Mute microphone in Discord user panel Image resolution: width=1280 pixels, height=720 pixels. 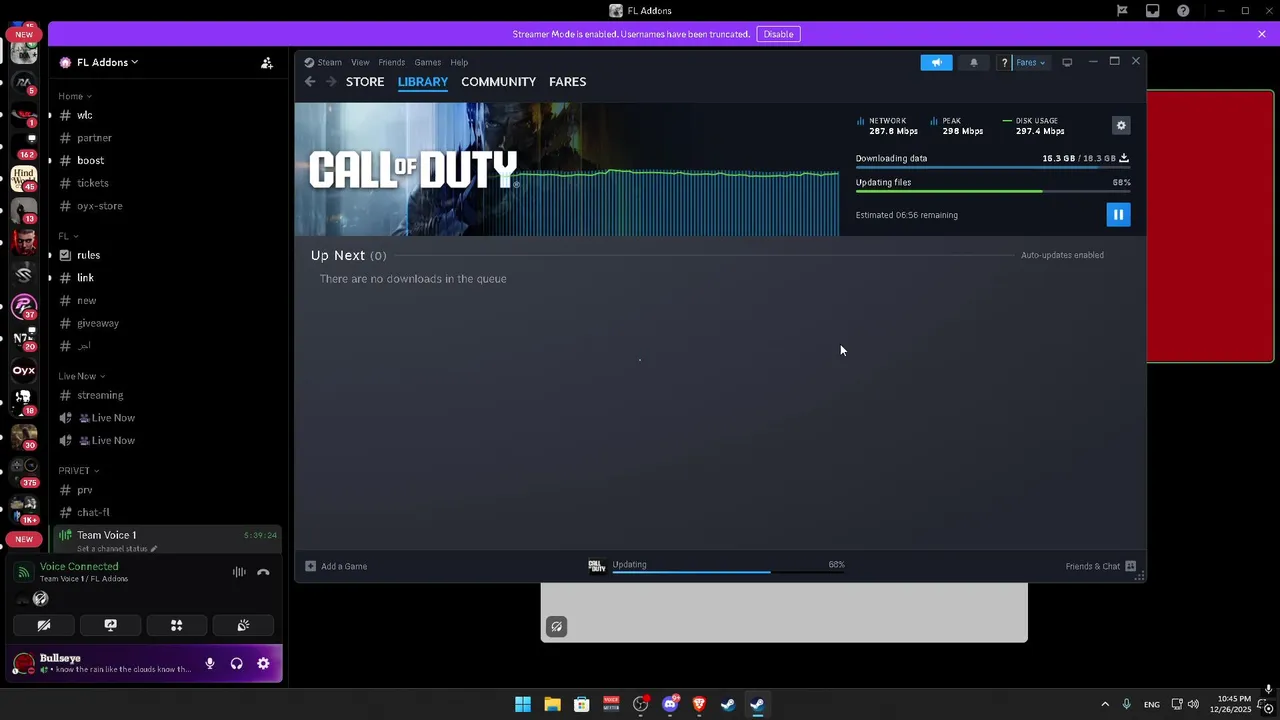tap(210, 663)
